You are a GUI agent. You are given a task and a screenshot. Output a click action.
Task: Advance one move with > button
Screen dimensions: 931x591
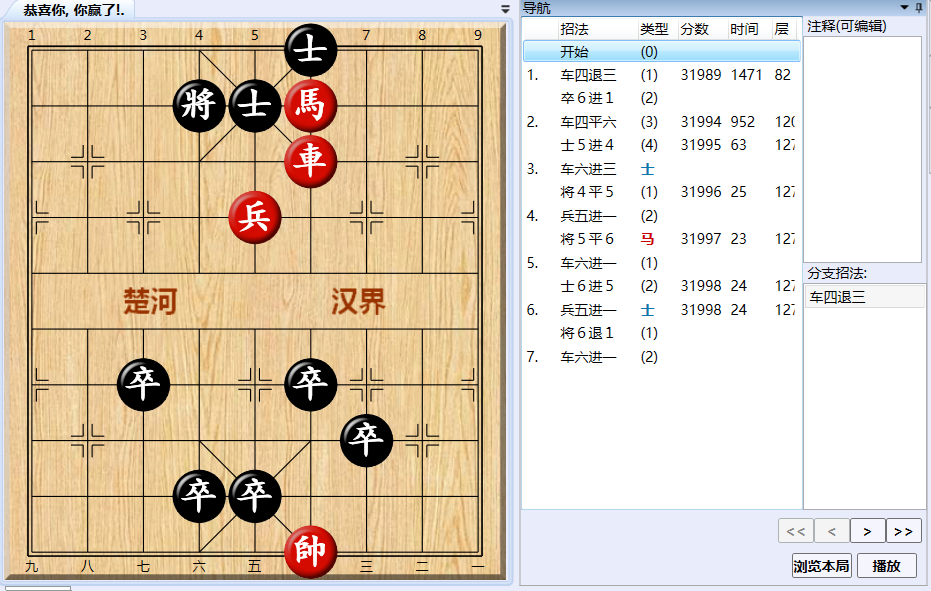point(867,530)
